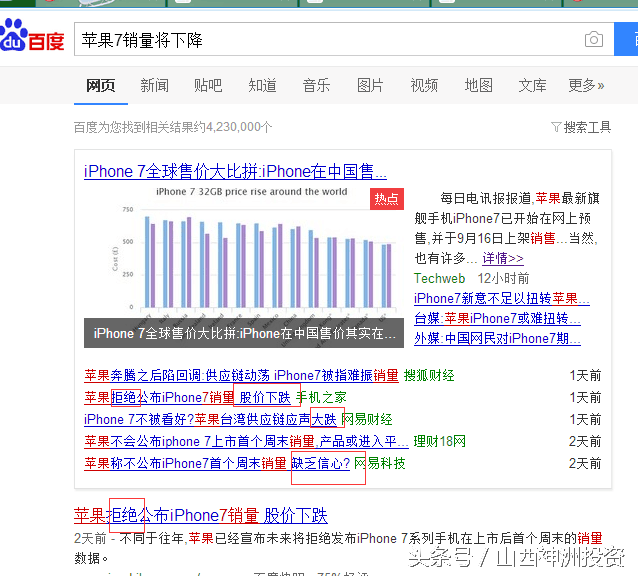The width and height of the screenshot is (638, 576).
Task: Click the search tools funnel icon
Action: (556, 127)
